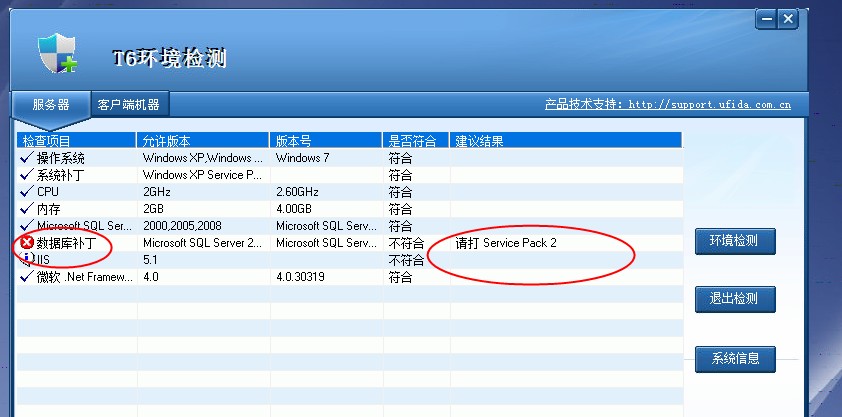Click the 是否符合 column header
Viewport: 842px width, 417px height.
[416, 141]
